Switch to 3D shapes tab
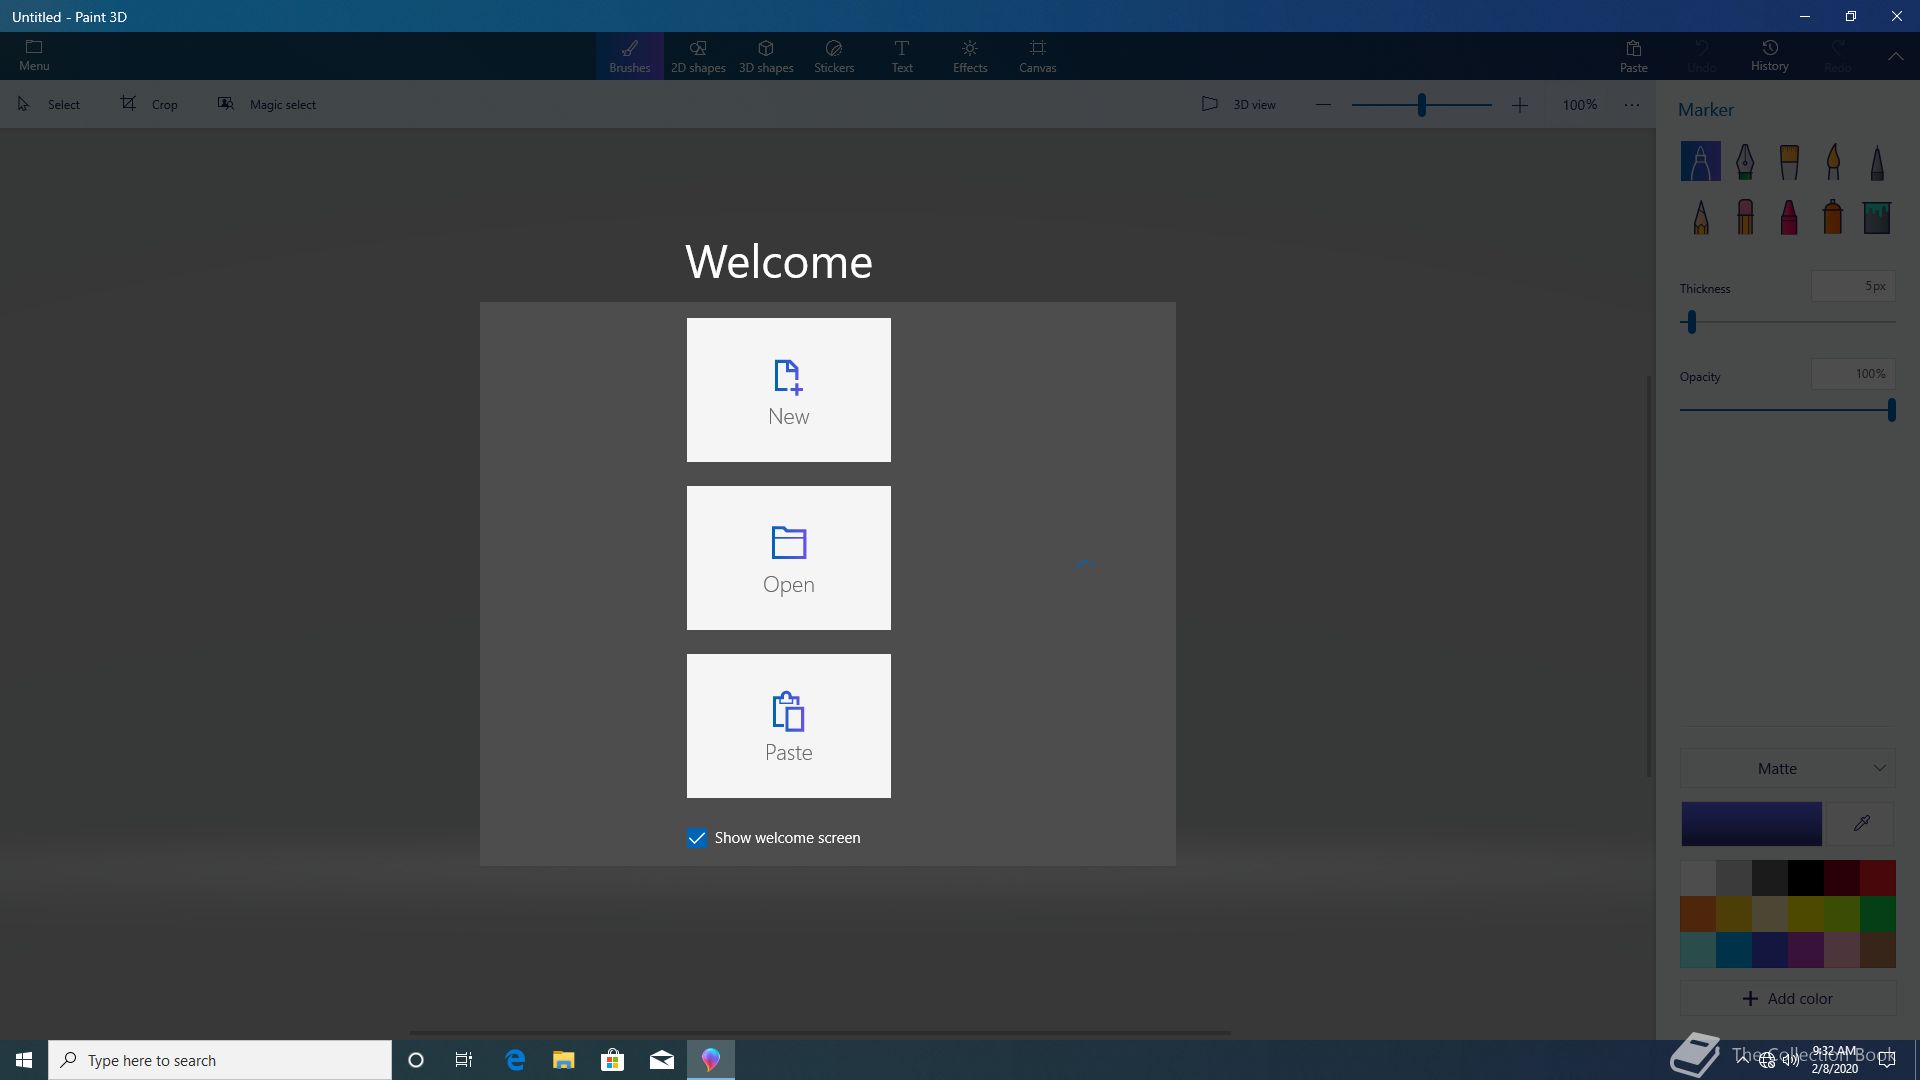Image resolution: width=1920 pixels, height=1080 pixels. click(766, 56)
